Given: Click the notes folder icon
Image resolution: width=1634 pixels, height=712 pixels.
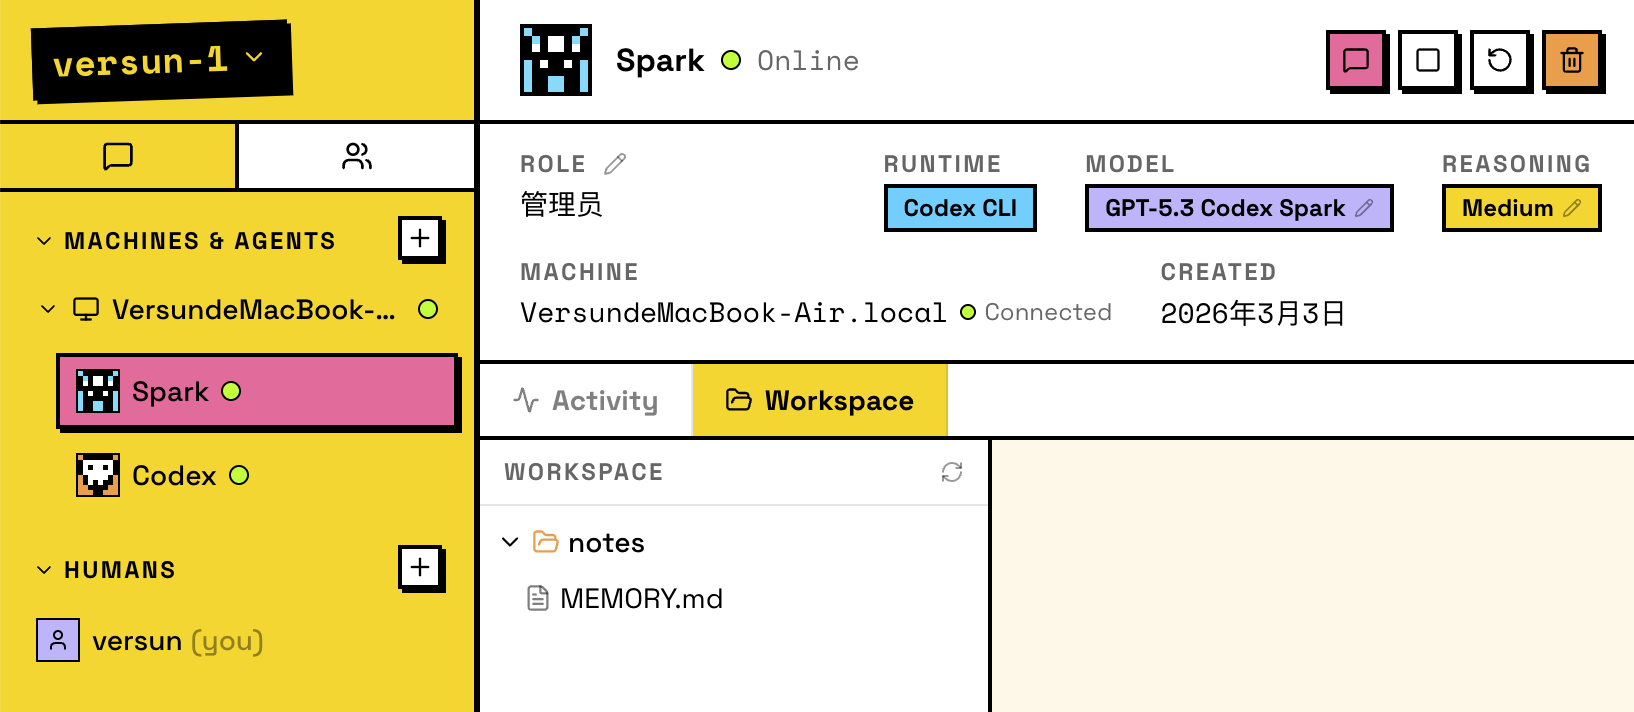Looking at the screenshot, I should pos(545,542).
